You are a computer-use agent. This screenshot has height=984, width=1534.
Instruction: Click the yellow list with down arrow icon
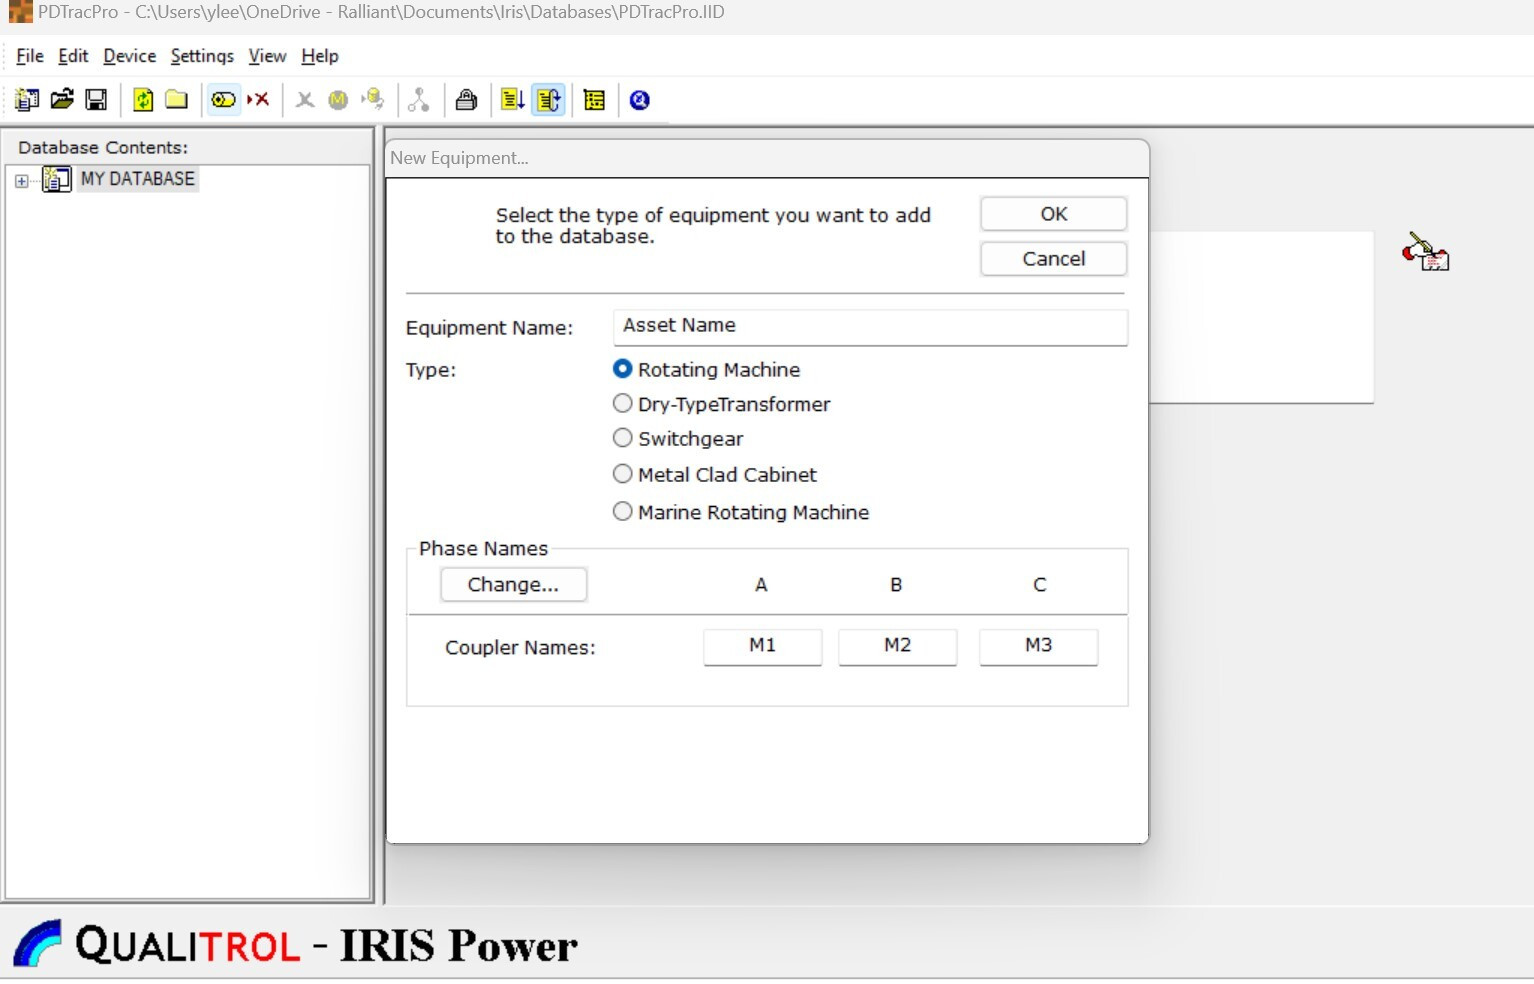[512, 100]
